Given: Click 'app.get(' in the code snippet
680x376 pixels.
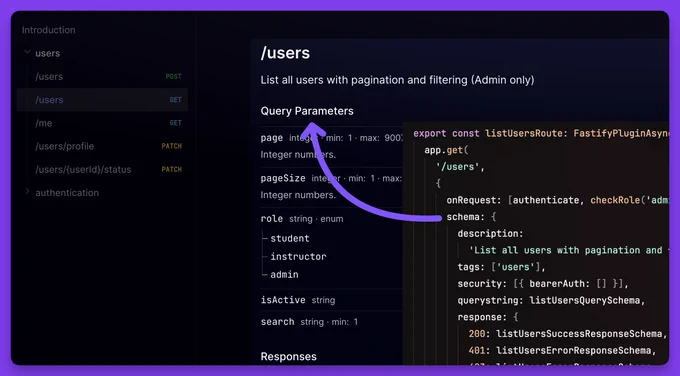Looking at the screenshot, I should coord(446,150).
